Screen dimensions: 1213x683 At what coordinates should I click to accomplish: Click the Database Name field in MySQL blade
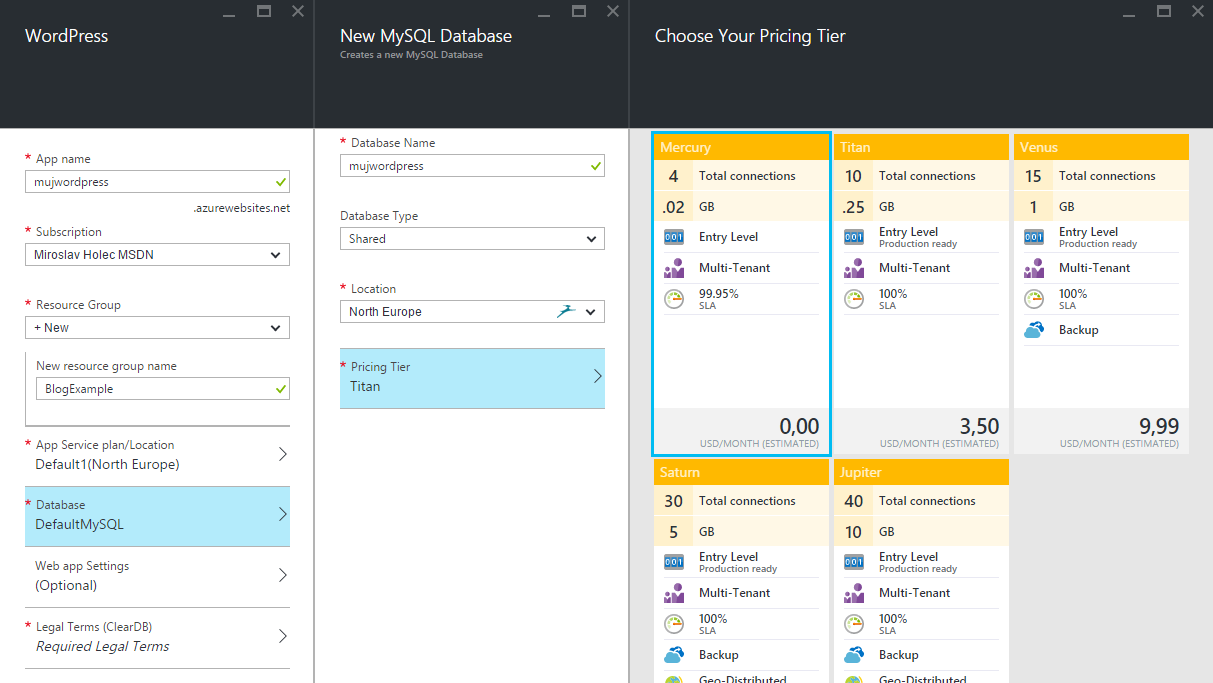click(x=472, y=166)
